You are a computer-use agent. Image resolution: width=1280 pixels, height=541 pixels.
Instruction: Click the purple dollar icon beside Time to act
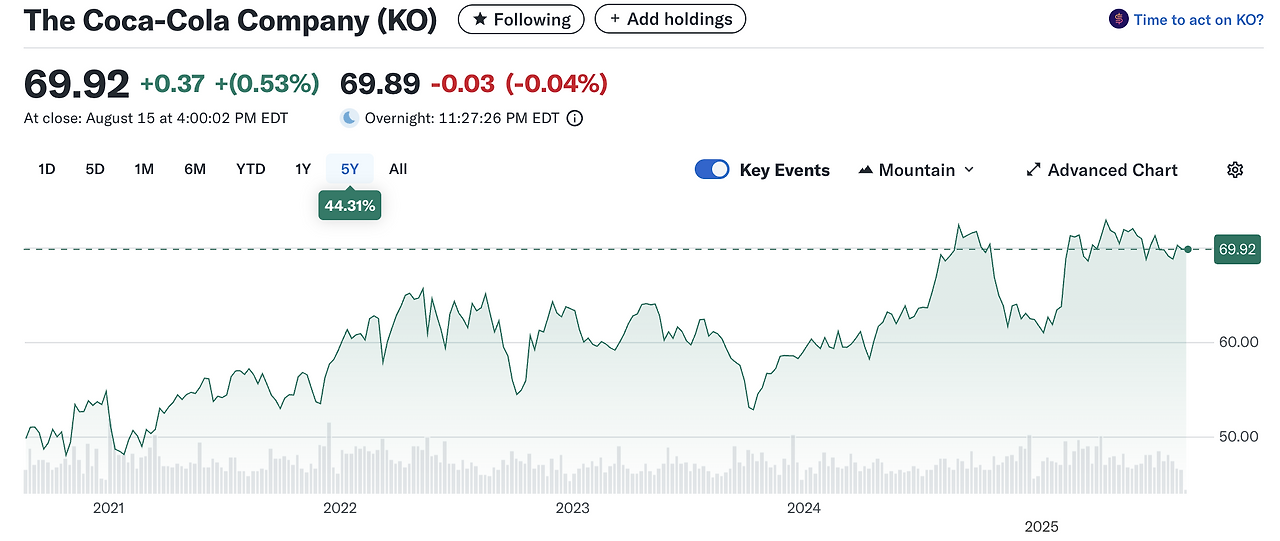pyautogui.click(x=1118, y=19)
